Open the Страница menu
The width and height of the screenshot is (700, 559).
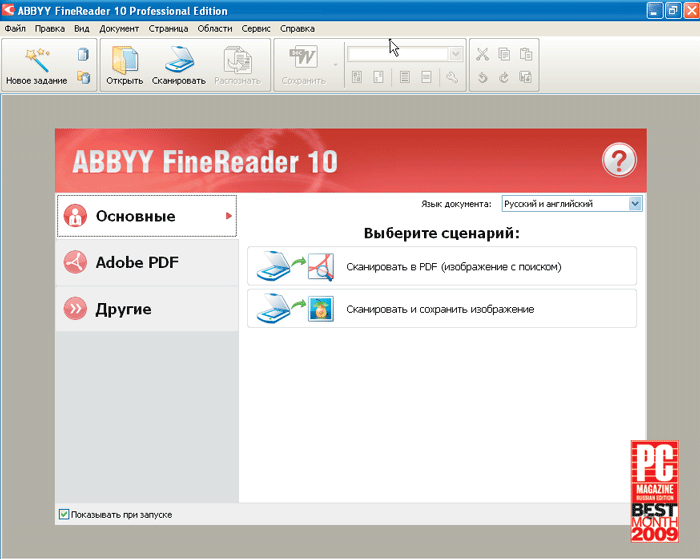click(168, 29)
